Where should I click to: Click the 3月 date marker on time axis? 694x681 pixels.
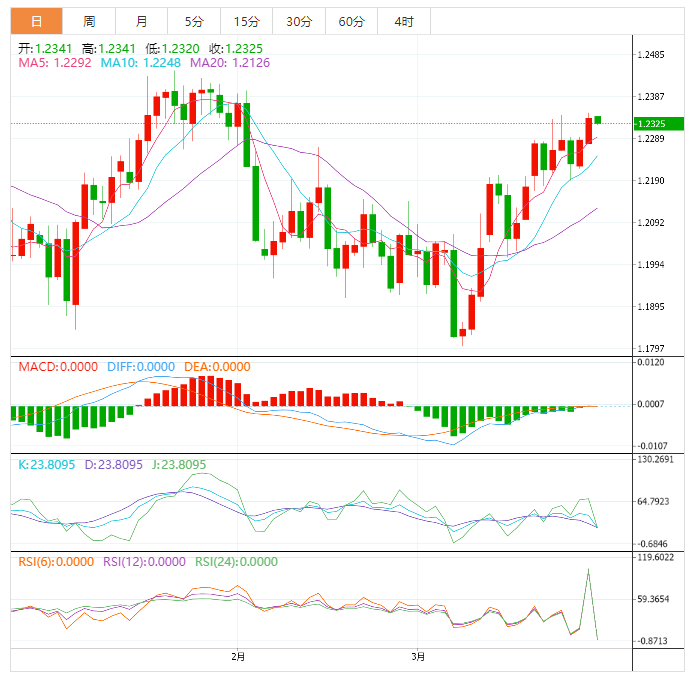coord(419,657)
